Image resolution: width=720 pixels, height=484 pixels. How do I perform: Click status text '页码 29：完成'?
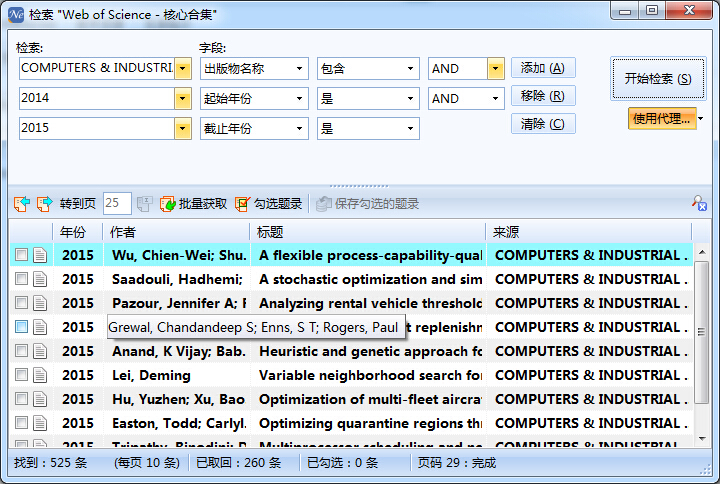tap(457, 462)
